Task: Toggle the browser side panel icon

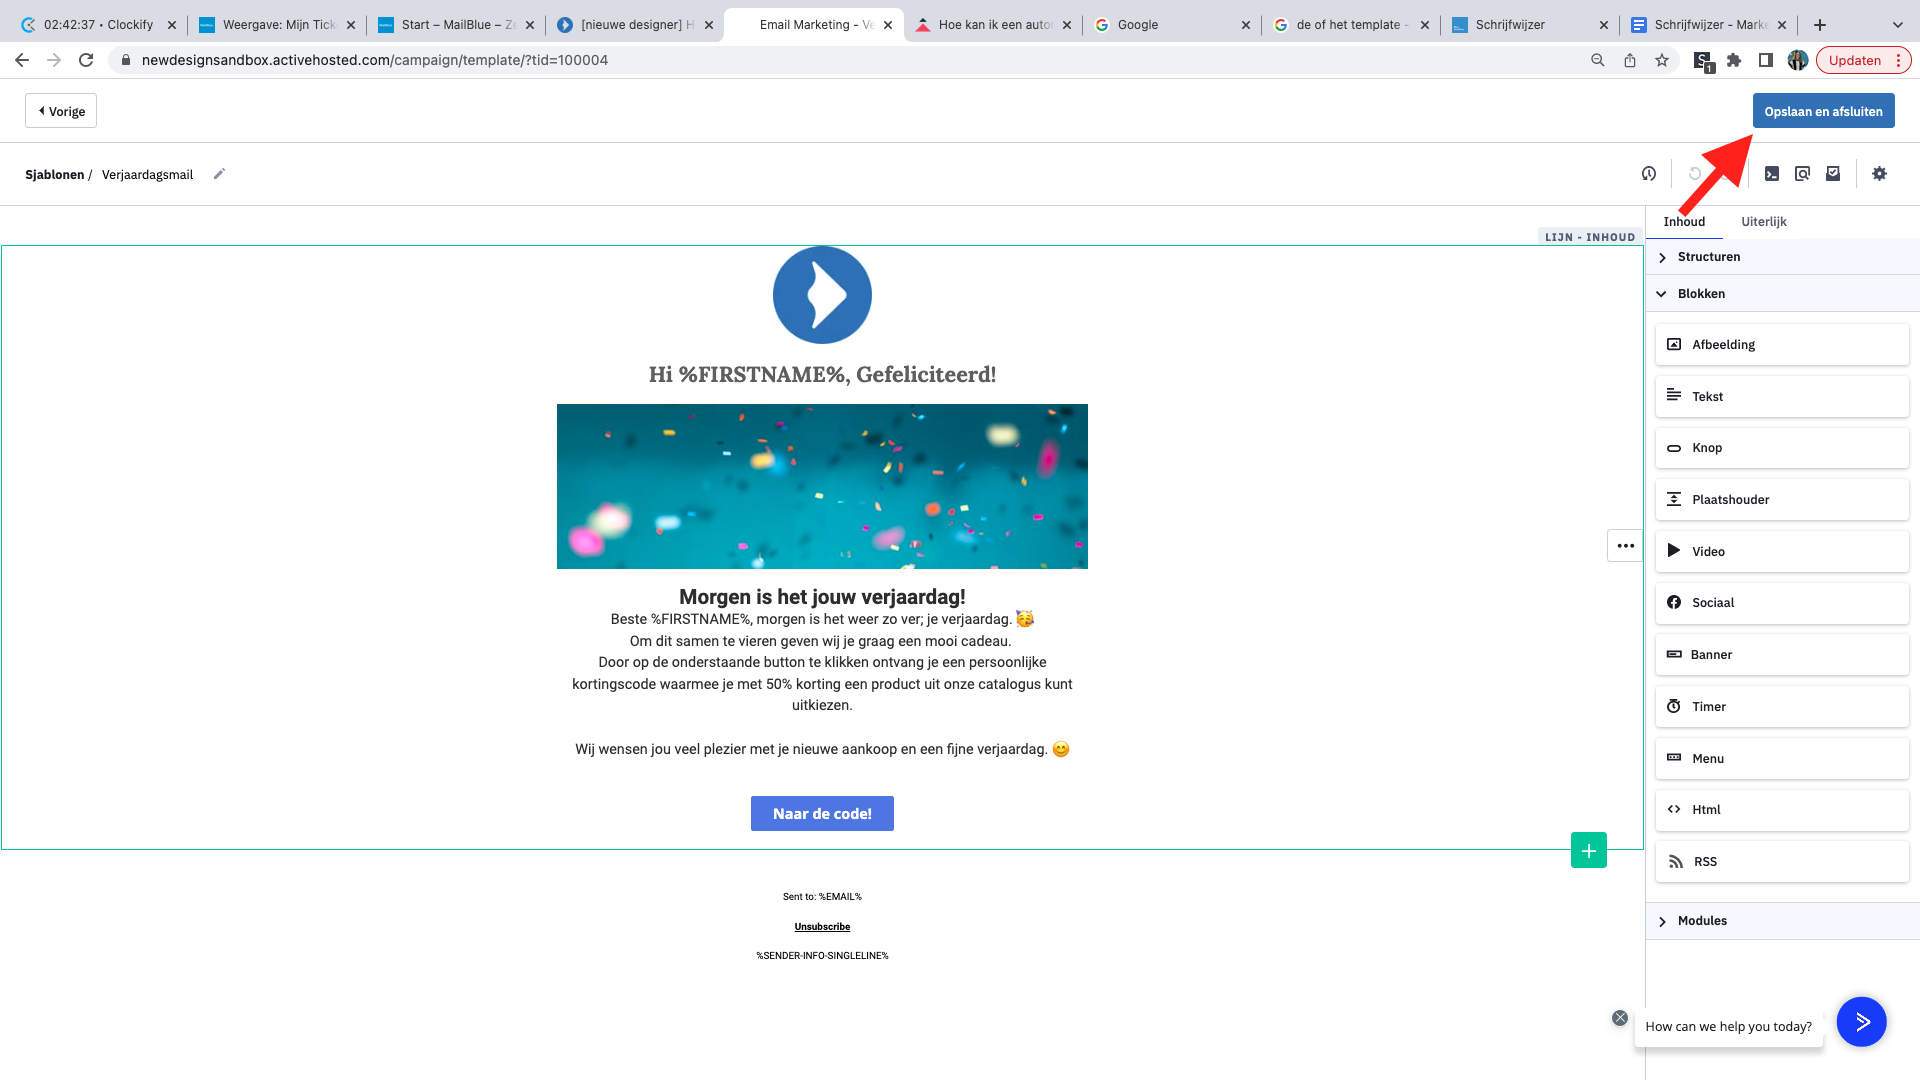Action: [x=1766, y=60]
